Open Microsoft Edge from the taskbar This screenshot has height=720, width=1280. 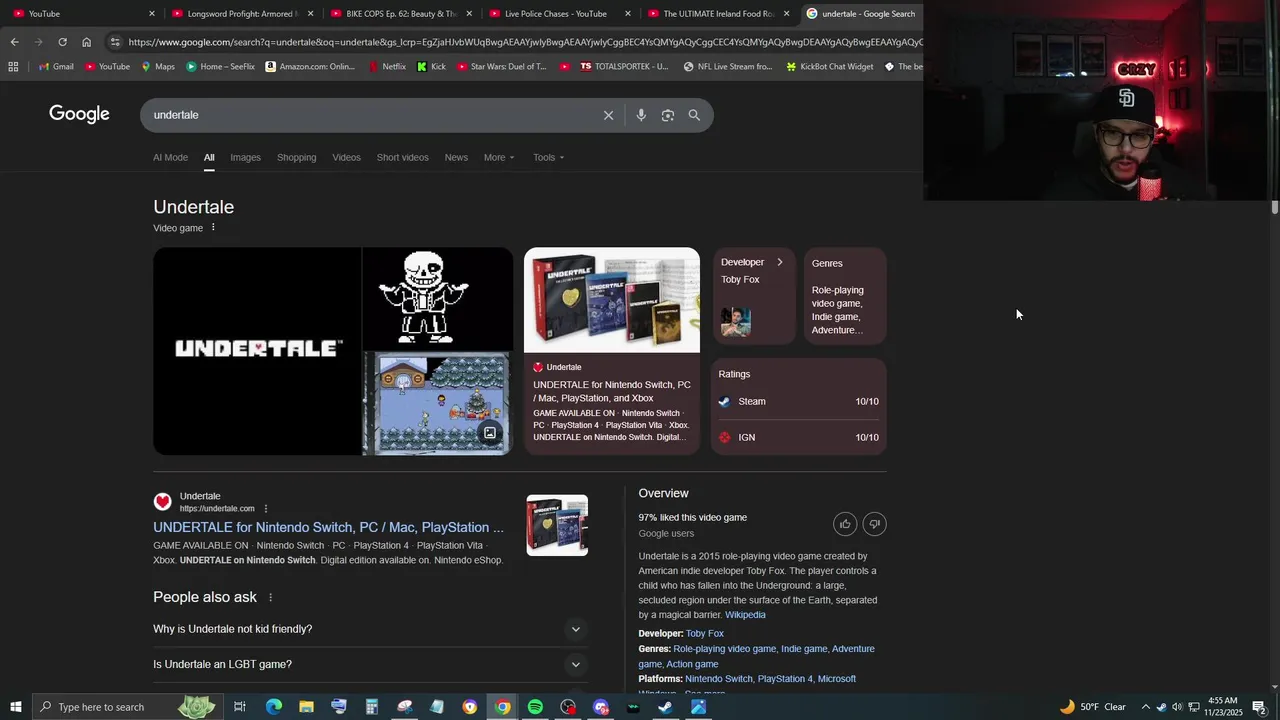(x=273, y=707)
